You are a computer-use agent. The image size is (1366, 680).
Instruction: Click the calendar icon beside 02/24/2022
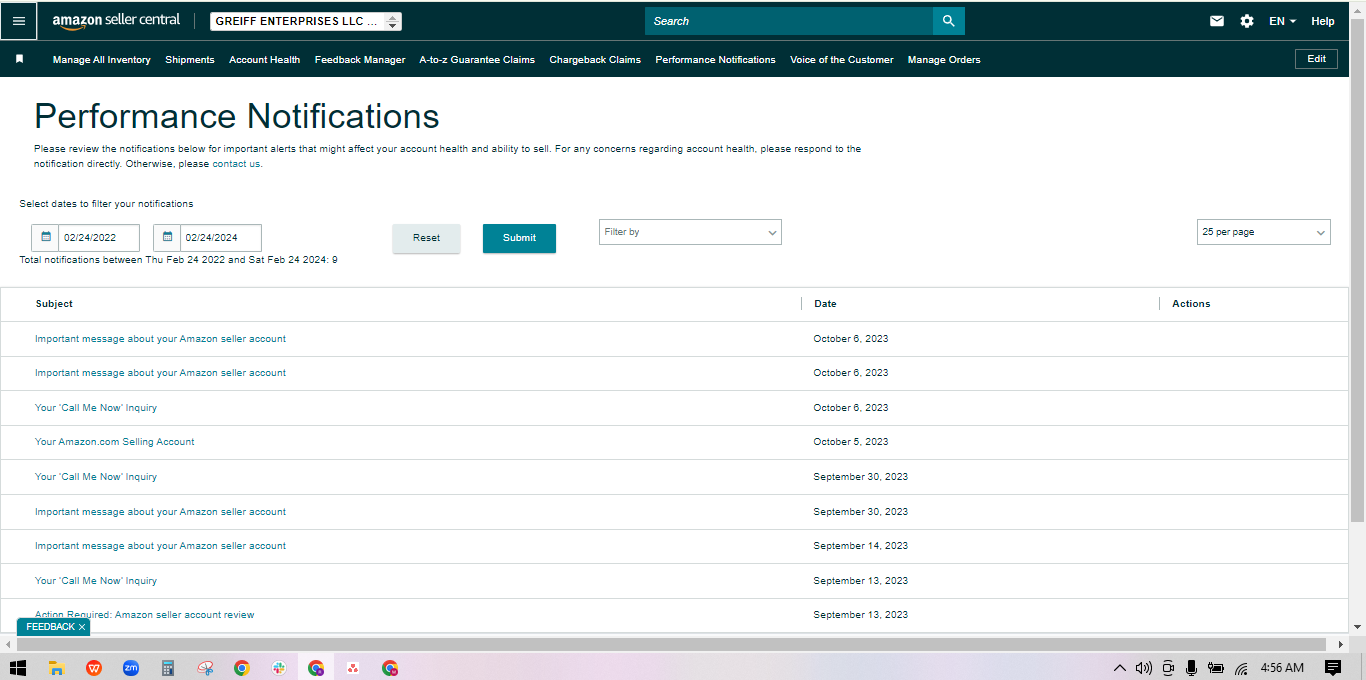coord(45,238)
